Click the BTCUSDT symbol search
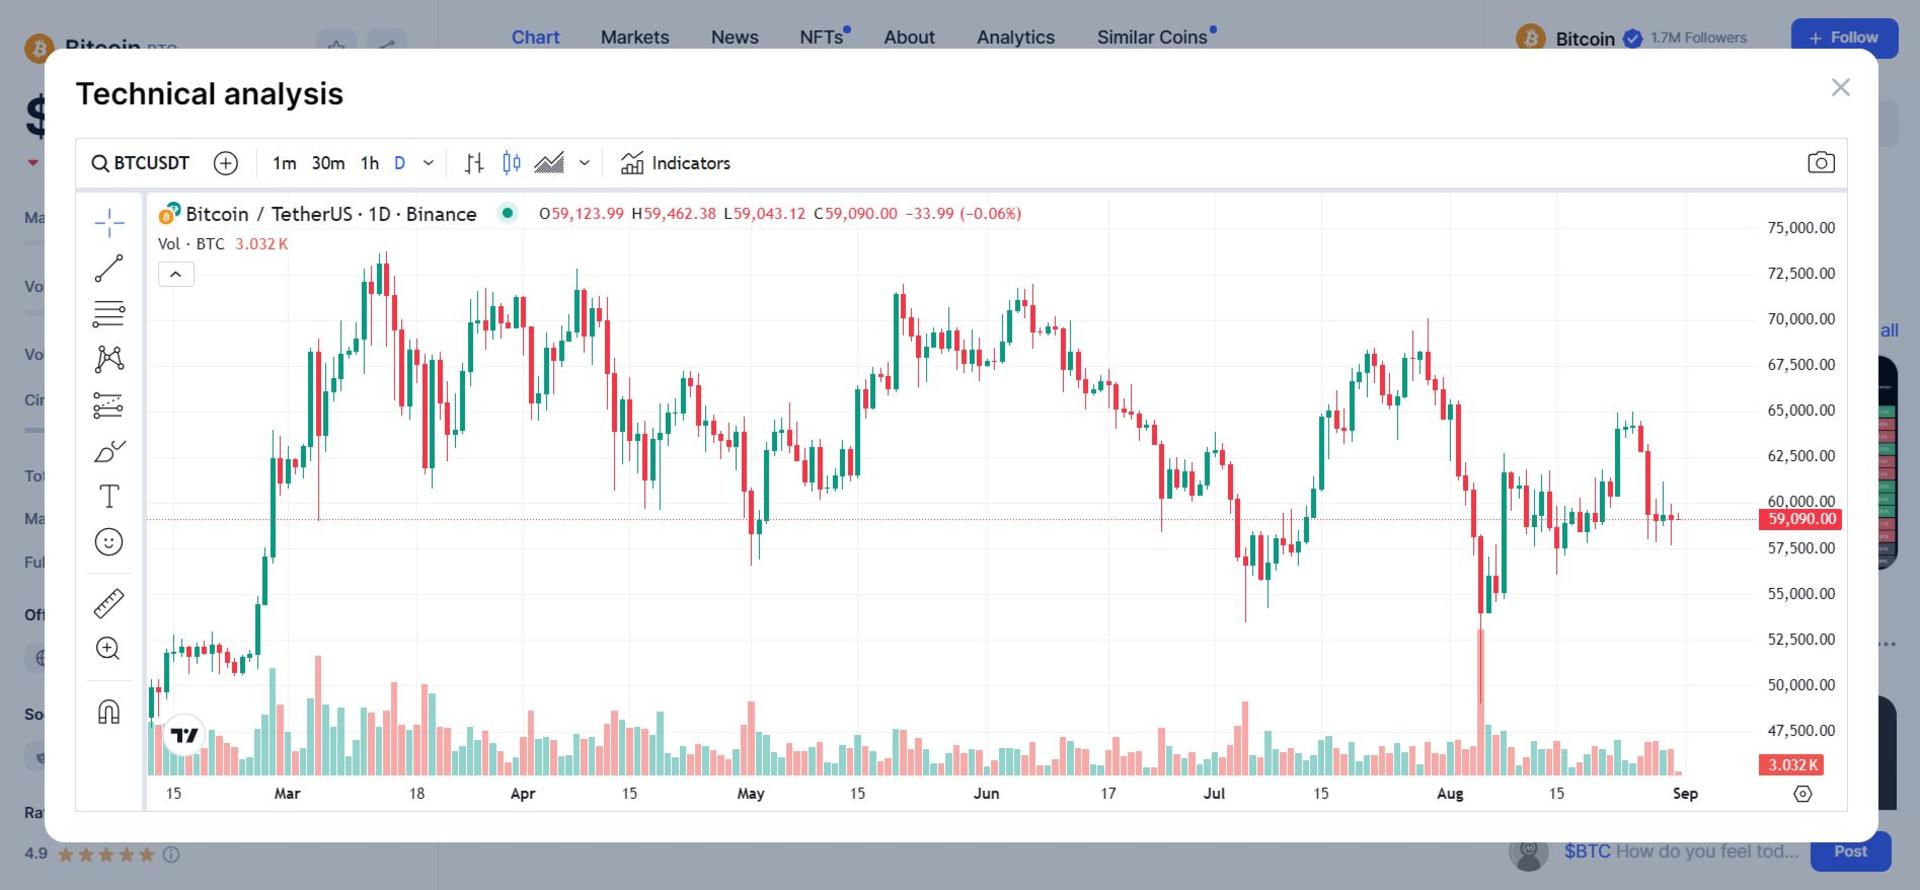The image size is (1920, 890). [x=140, y=163]
